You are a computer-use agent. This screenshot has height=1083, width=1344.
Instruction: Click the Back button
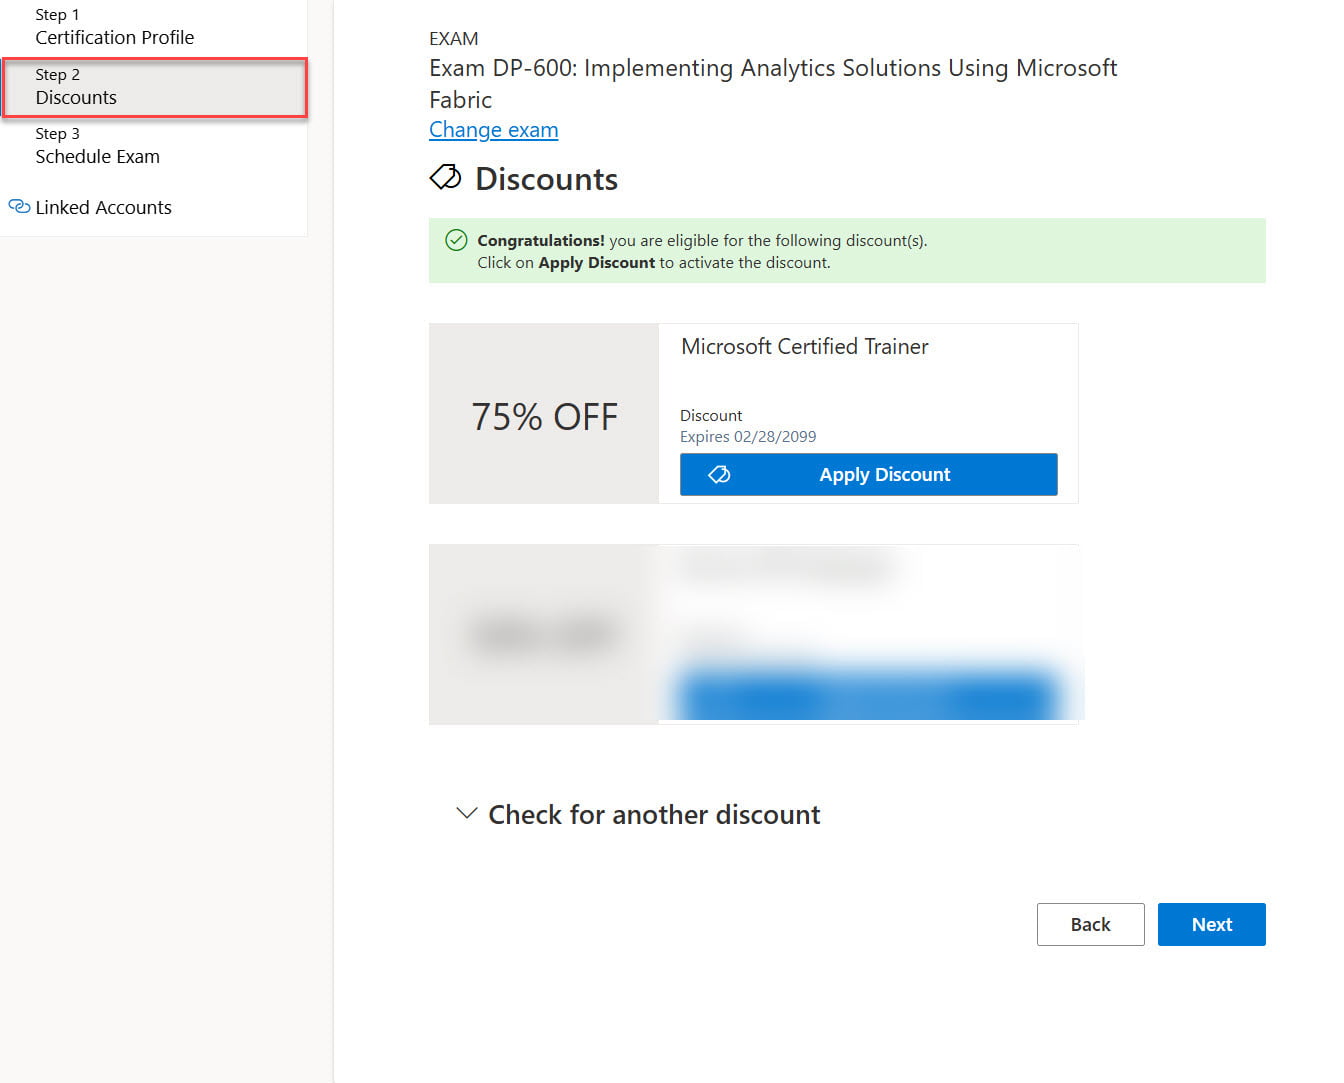tap(1090, 924)
